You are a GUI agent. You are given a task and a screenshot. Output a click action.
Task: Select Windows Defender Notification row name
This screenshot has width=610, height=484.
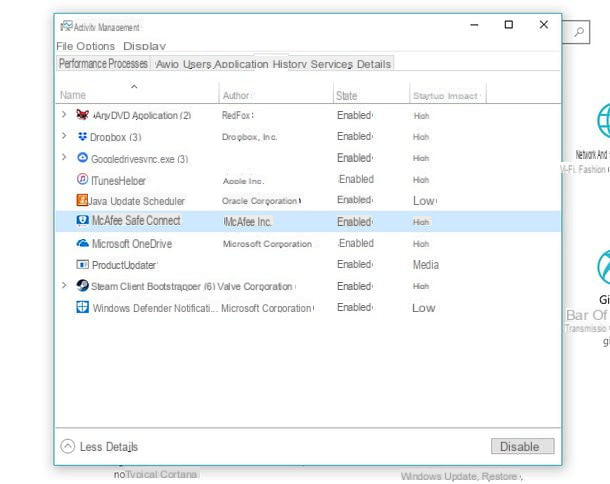[155, 308]
